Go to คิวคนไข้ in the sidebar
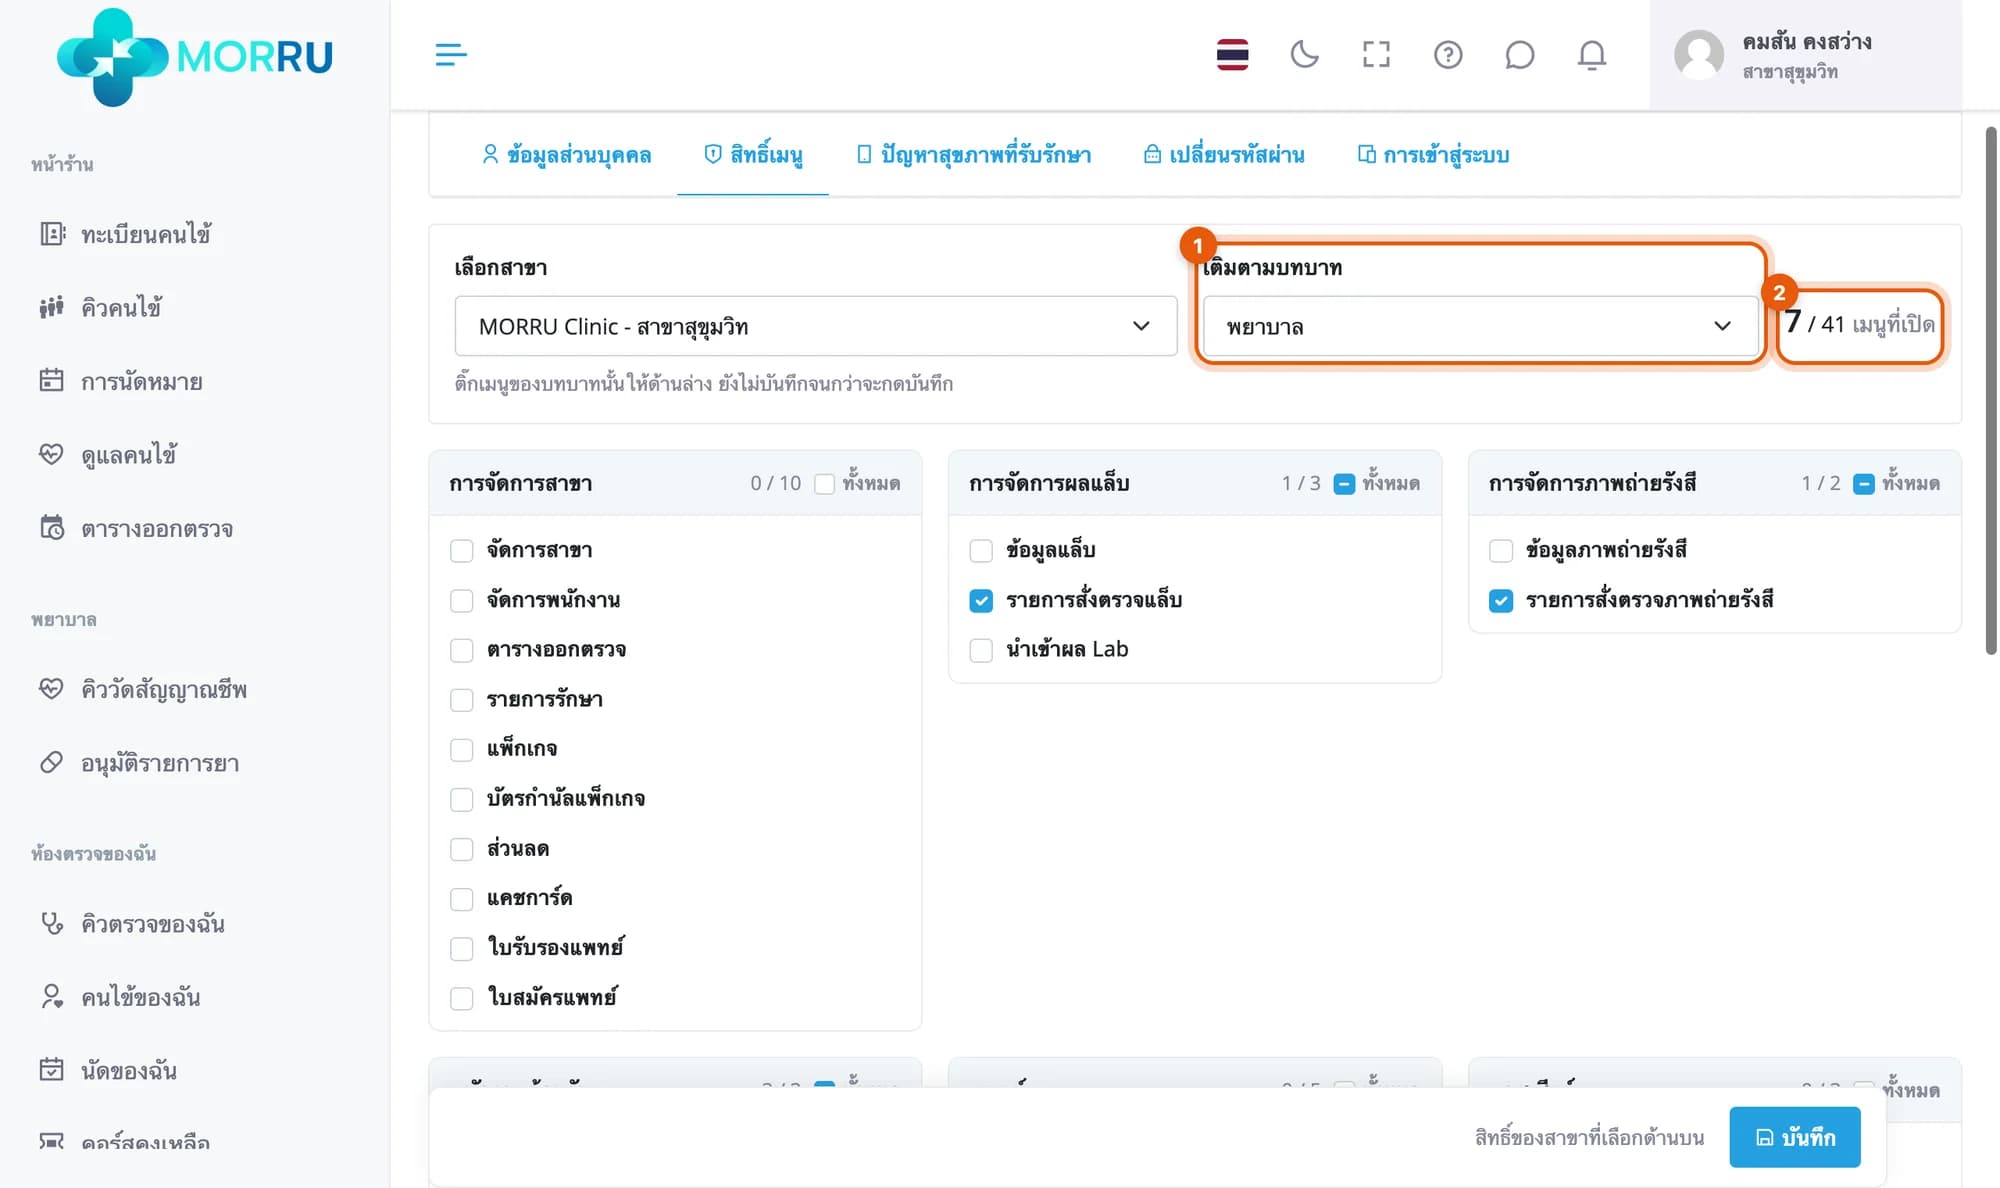 coord(100,307)
